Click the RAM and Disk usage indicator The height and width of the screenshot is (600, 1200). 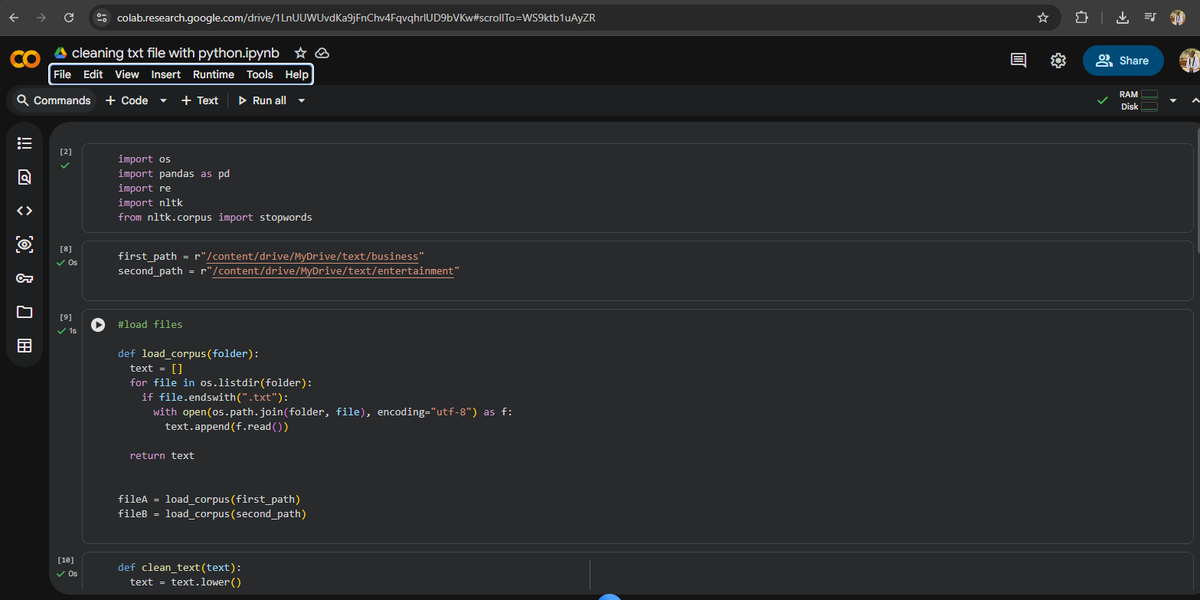click(x=1138, y=100)
